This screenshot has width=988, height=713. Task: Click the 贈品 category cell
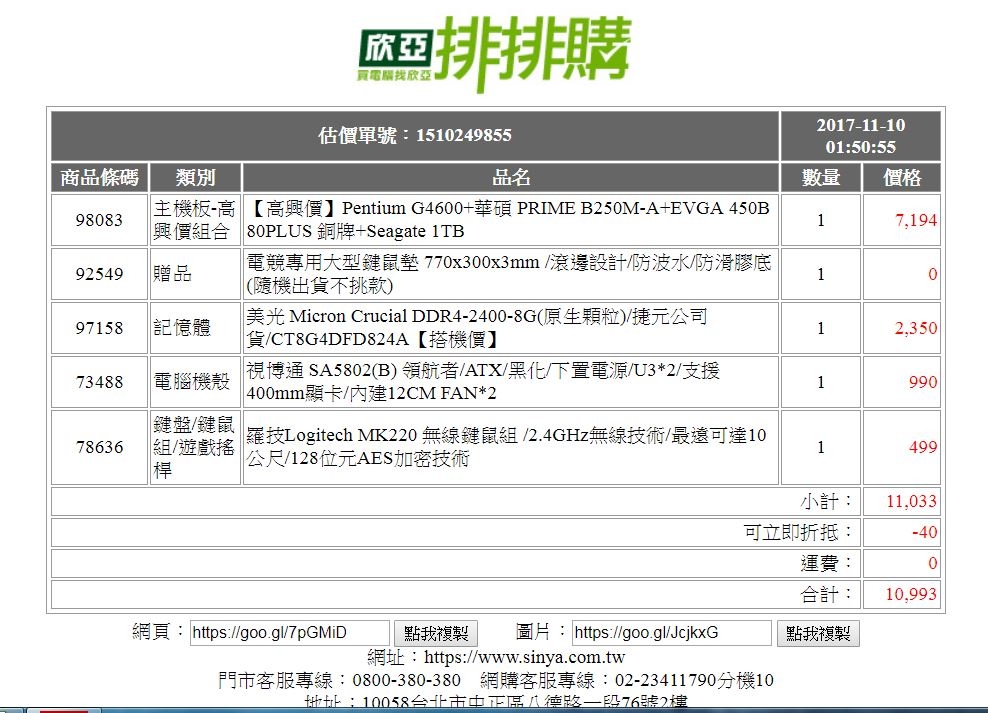click(x=195, y=274)
